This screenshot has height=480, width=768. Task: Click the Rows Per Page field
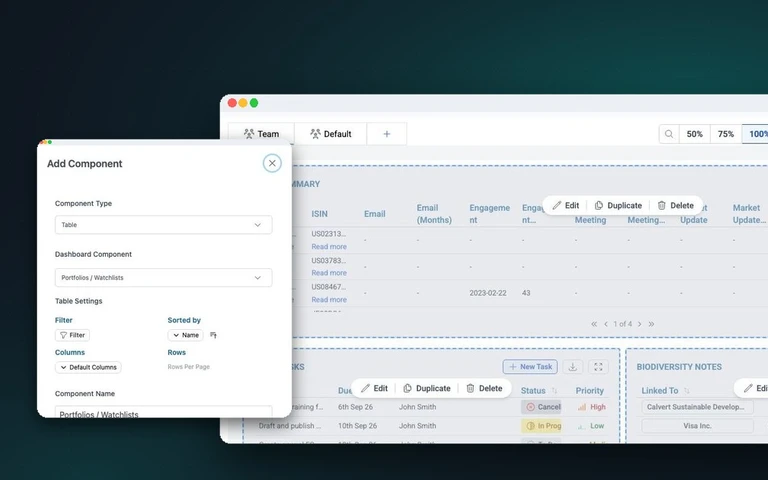[x=189, y=367]
